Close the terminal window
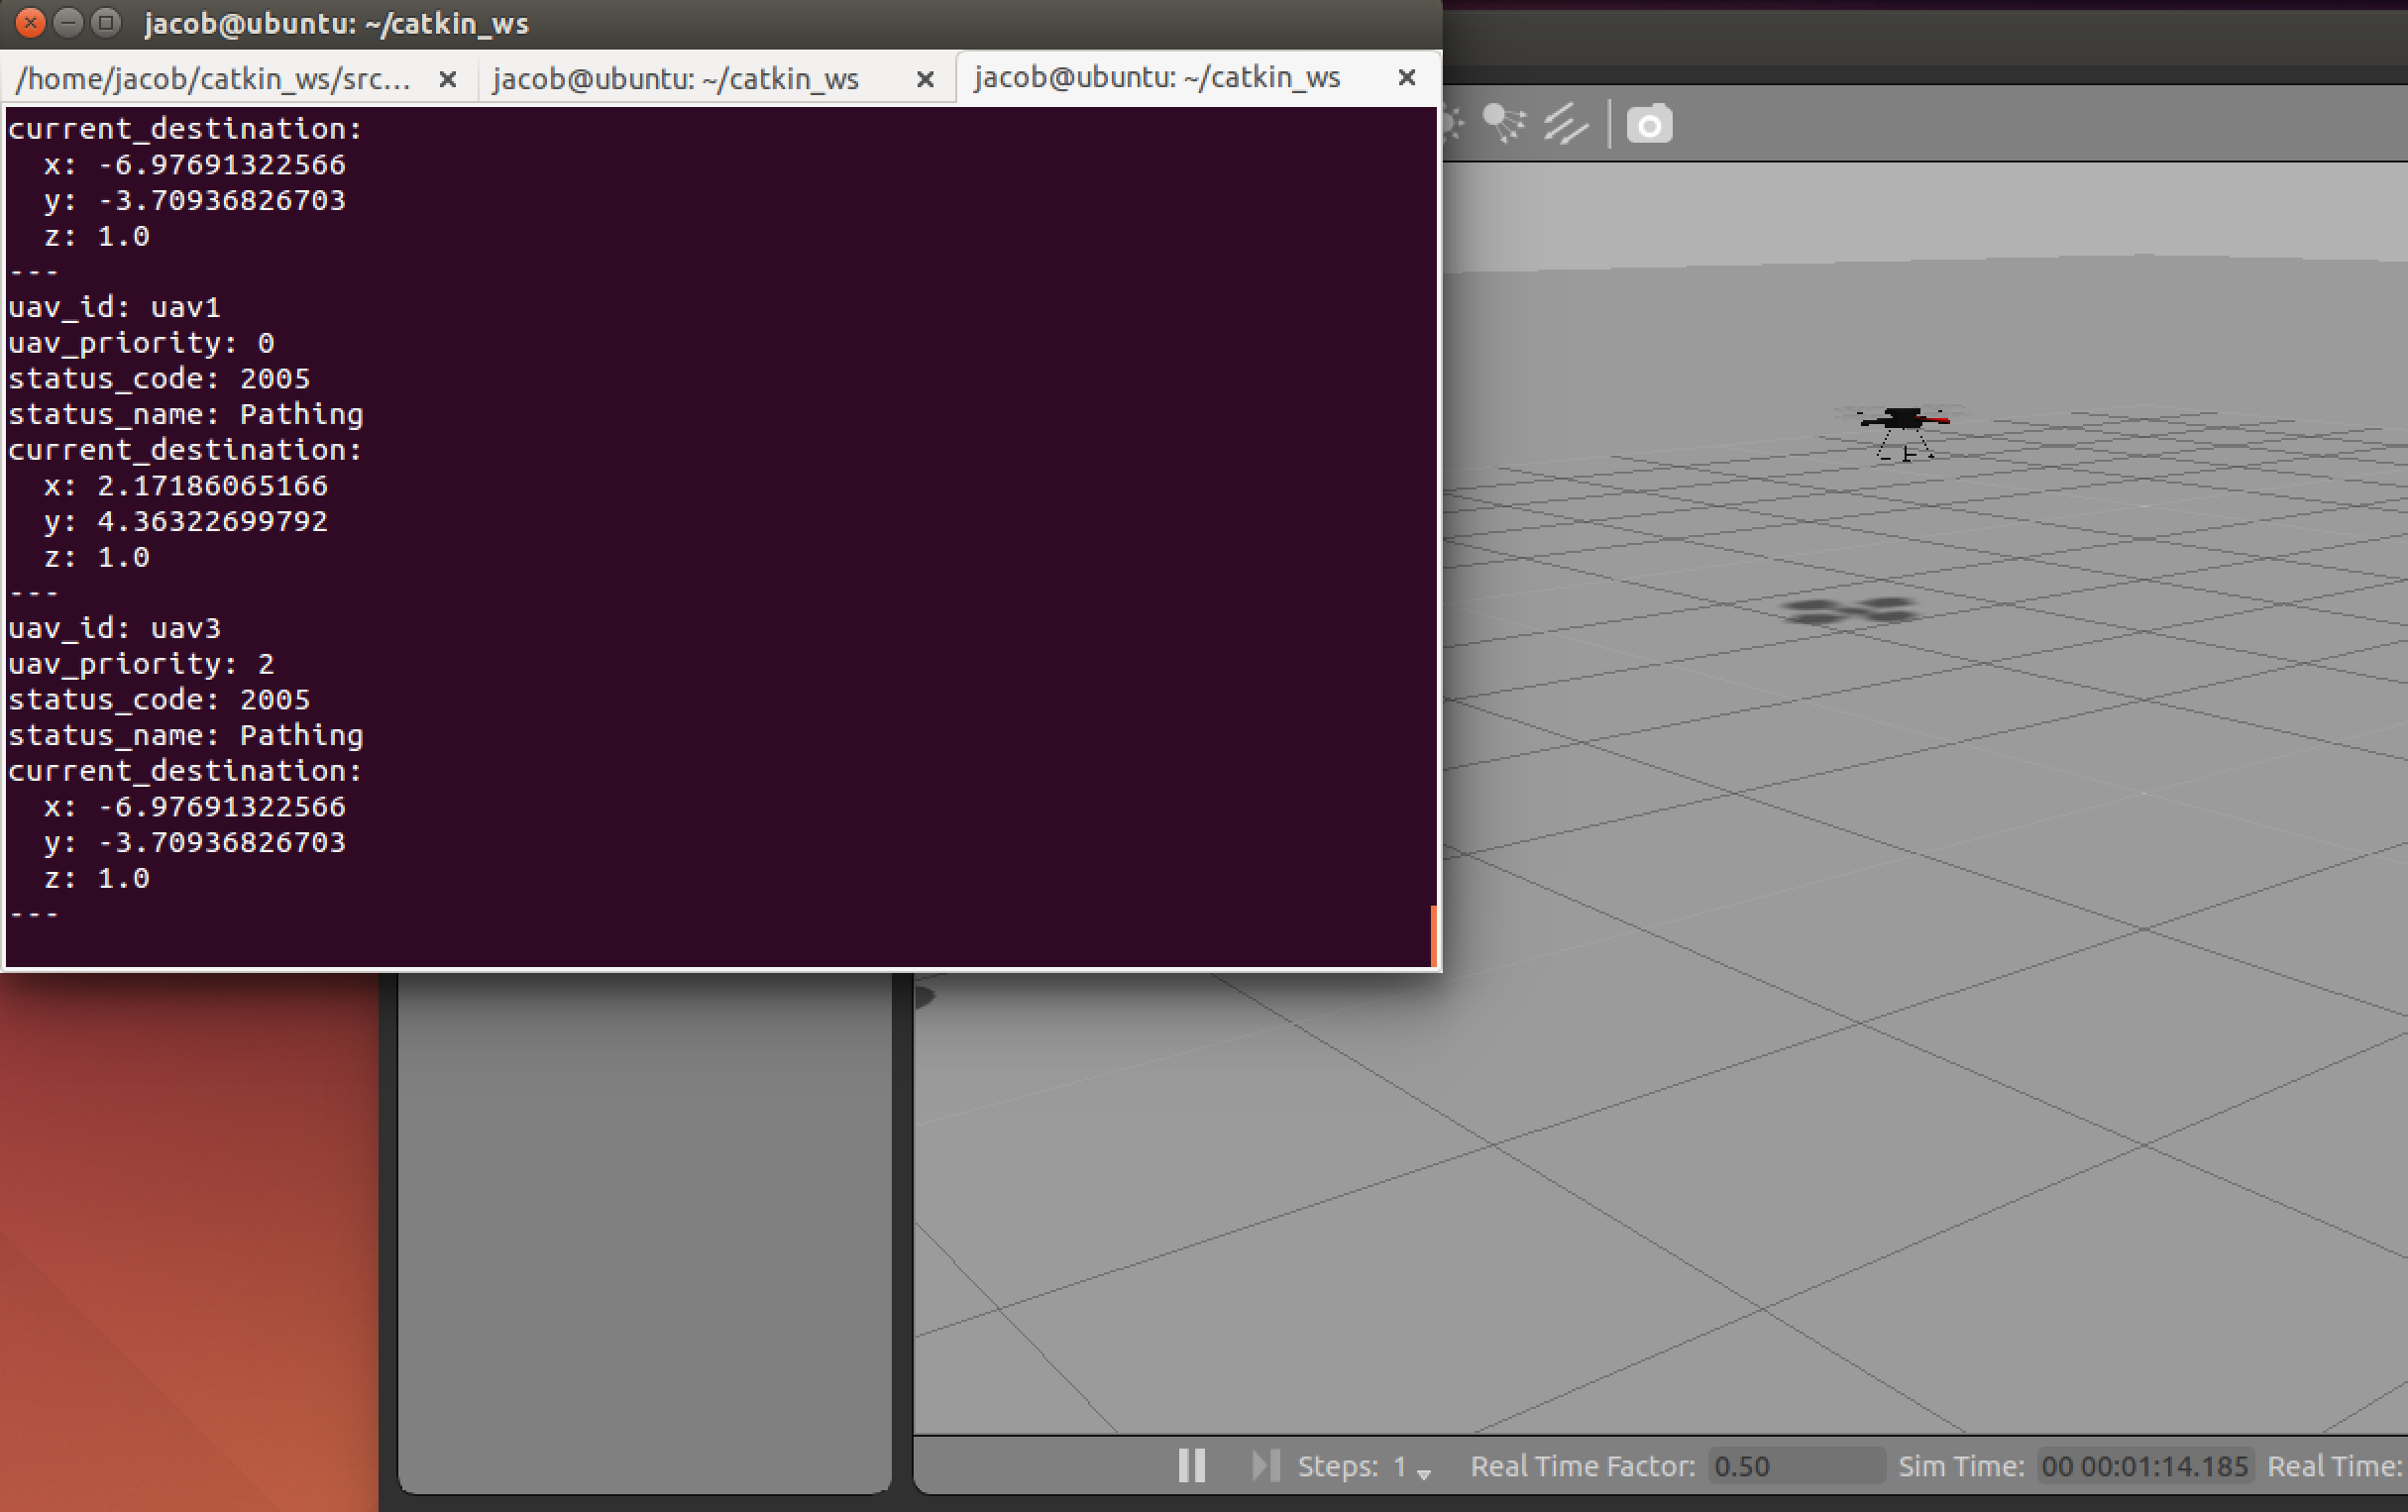 [x=30, y=22]
